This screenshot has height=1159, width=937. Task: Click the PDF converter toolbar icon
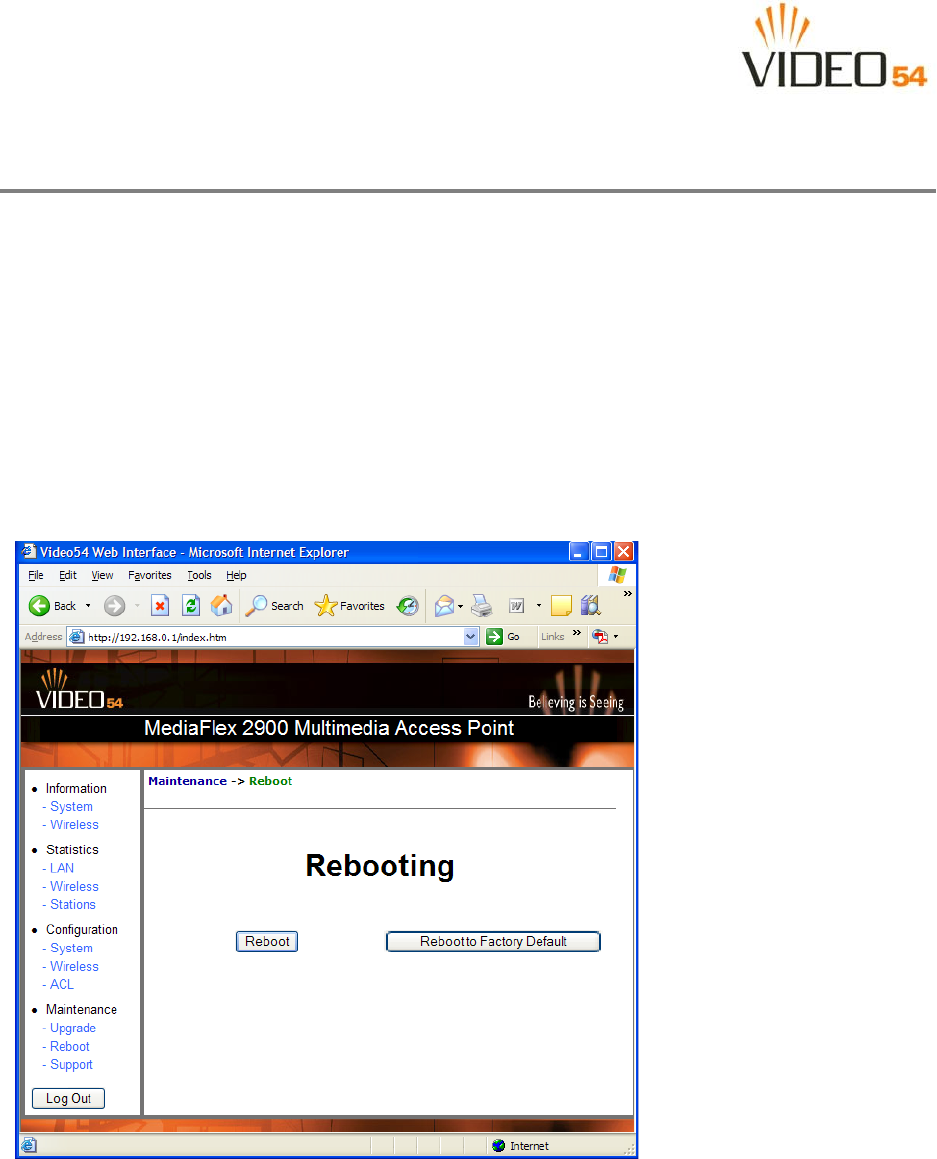[x=599, y=636]
